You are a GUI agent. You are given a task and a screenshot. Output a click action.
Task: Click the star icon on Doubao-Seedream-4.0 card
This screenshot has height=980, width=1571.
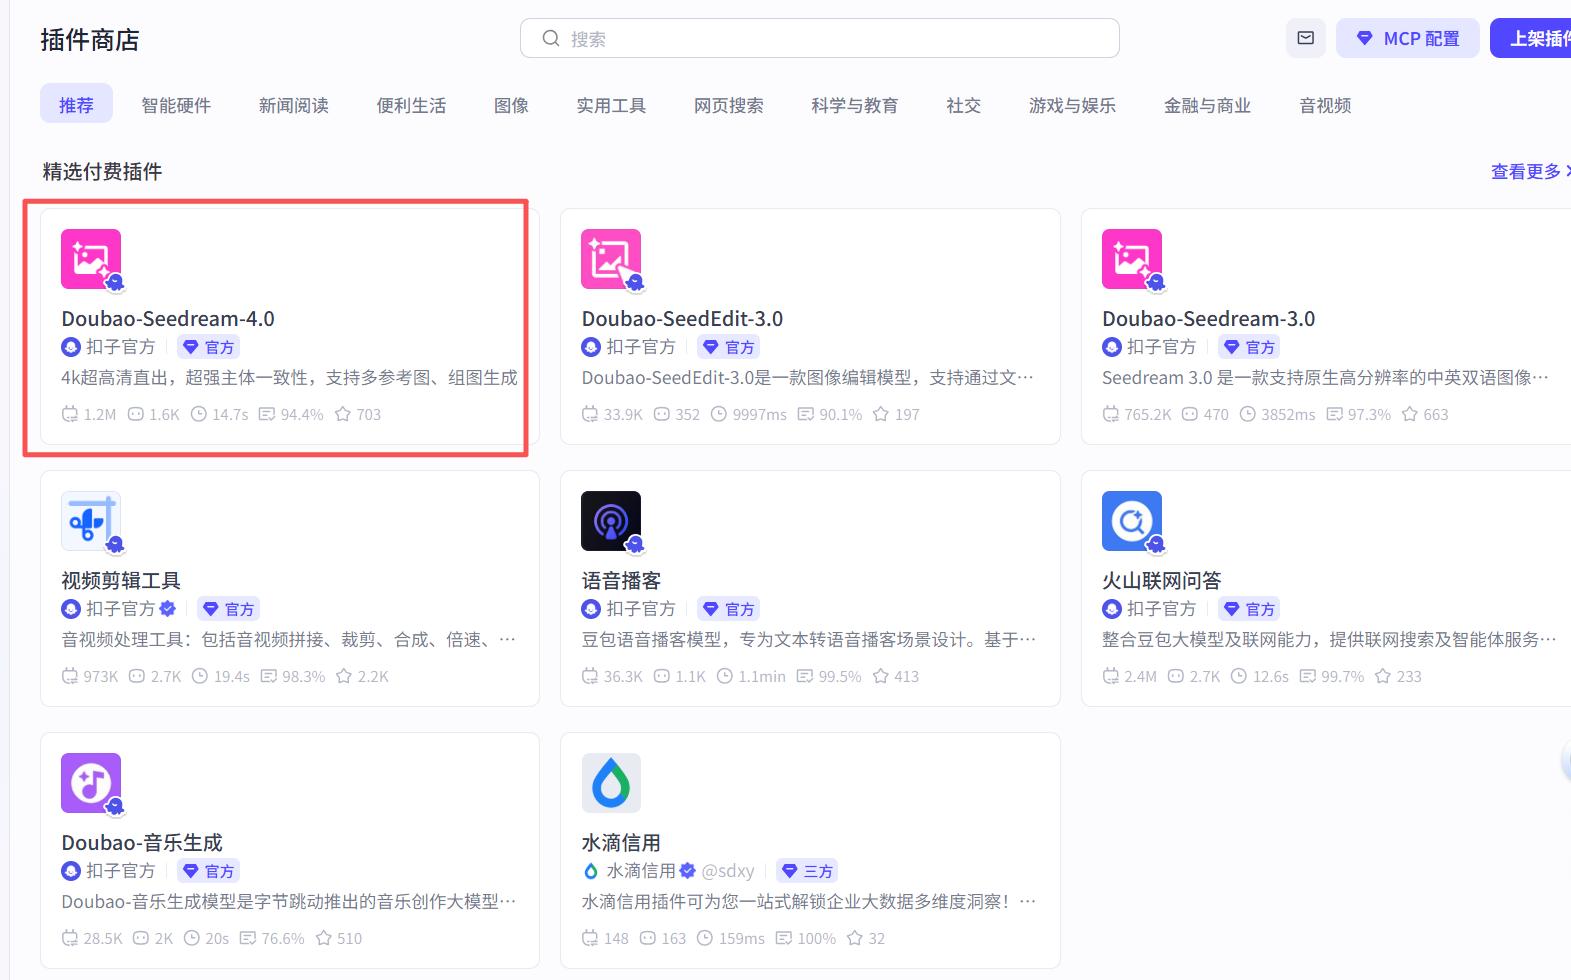coord(343,414)
